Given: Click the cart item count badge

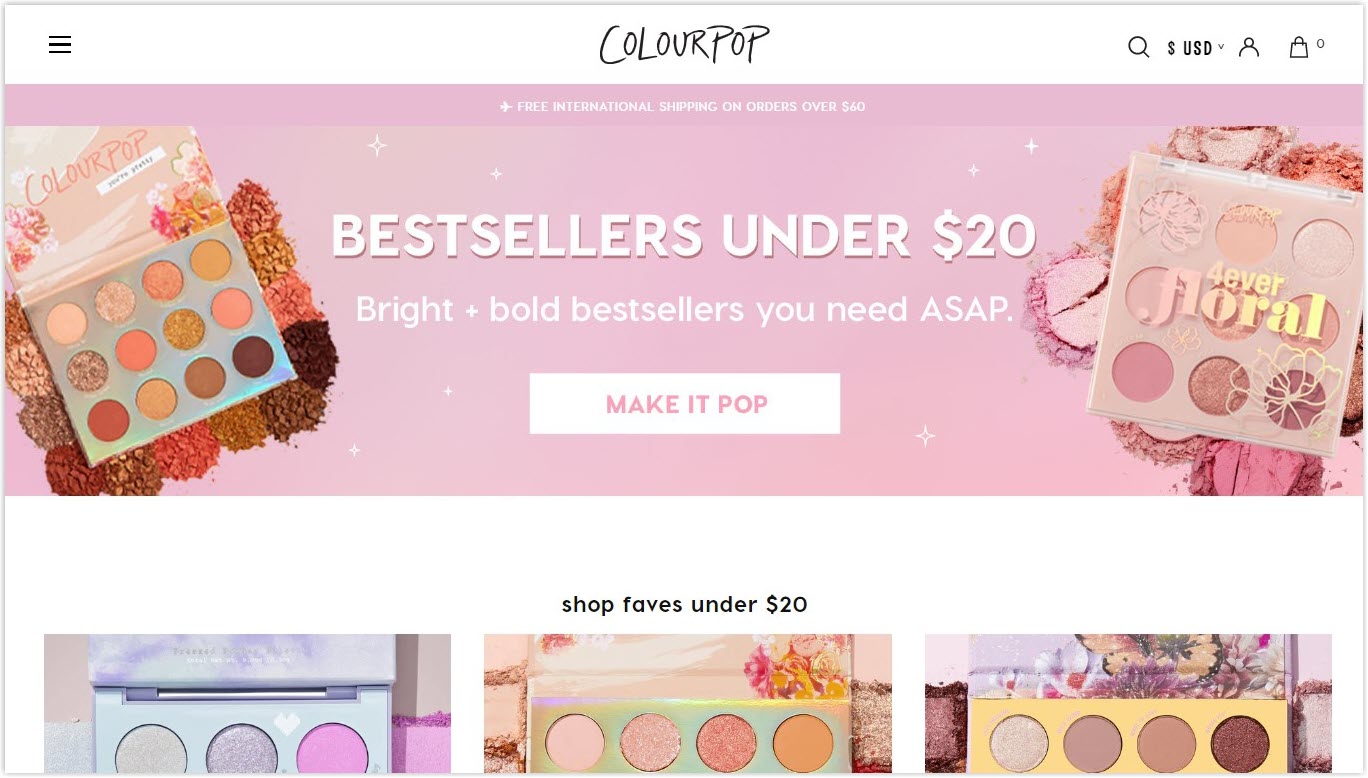Looking at the screenshot, I should point(1320,43).
